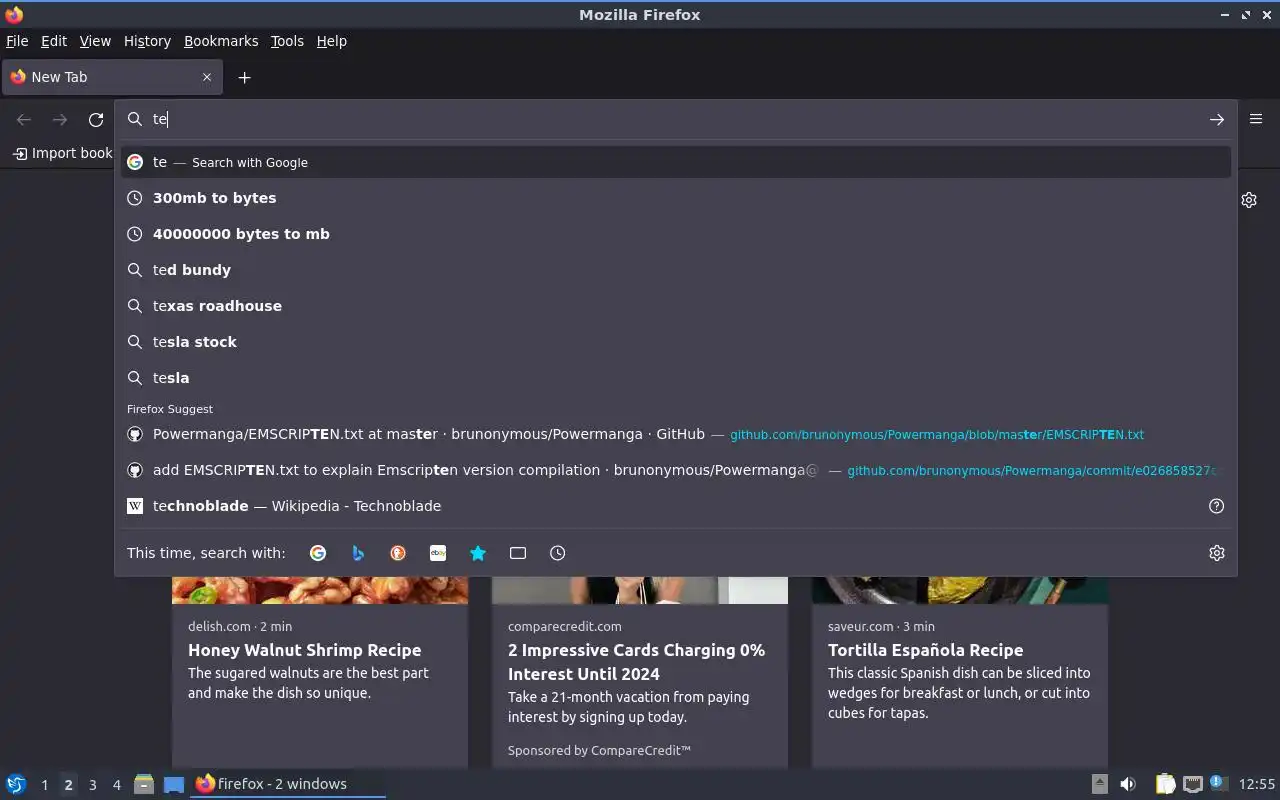Choose '40000000 bytes to mb' history suggestion
This screenshot has width=1280, height=800.
tap(676, 234)
